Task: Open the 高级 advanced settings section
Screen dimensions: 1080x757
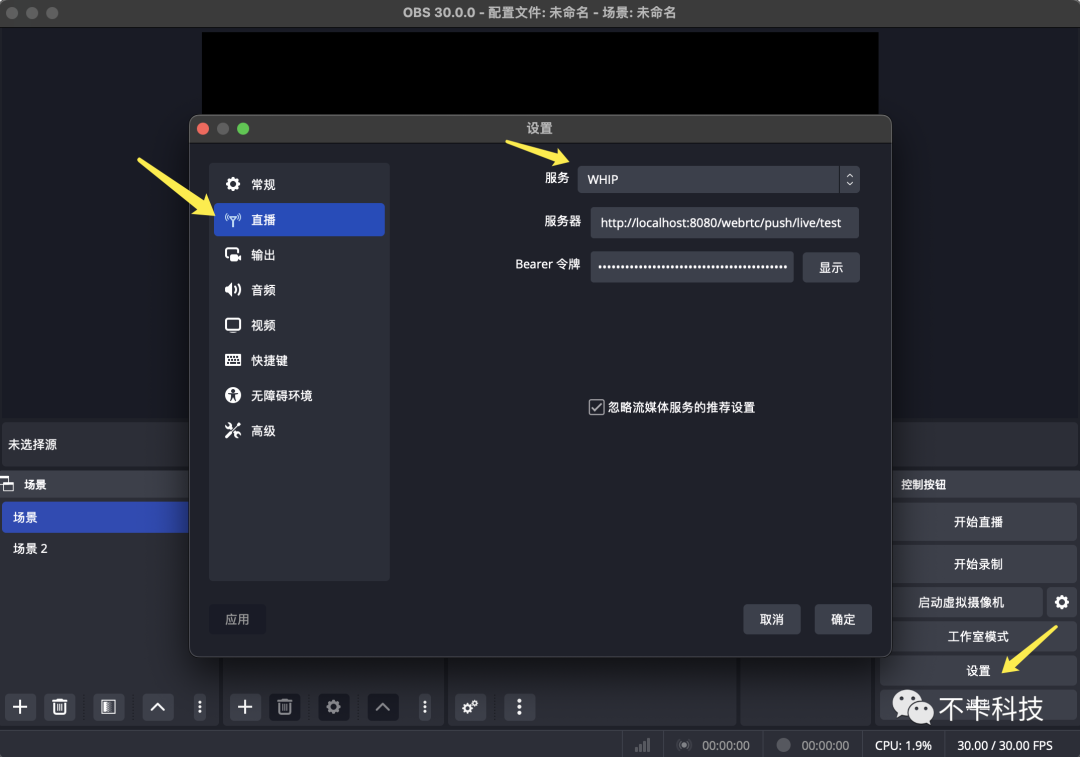Action: click(299, 431)
